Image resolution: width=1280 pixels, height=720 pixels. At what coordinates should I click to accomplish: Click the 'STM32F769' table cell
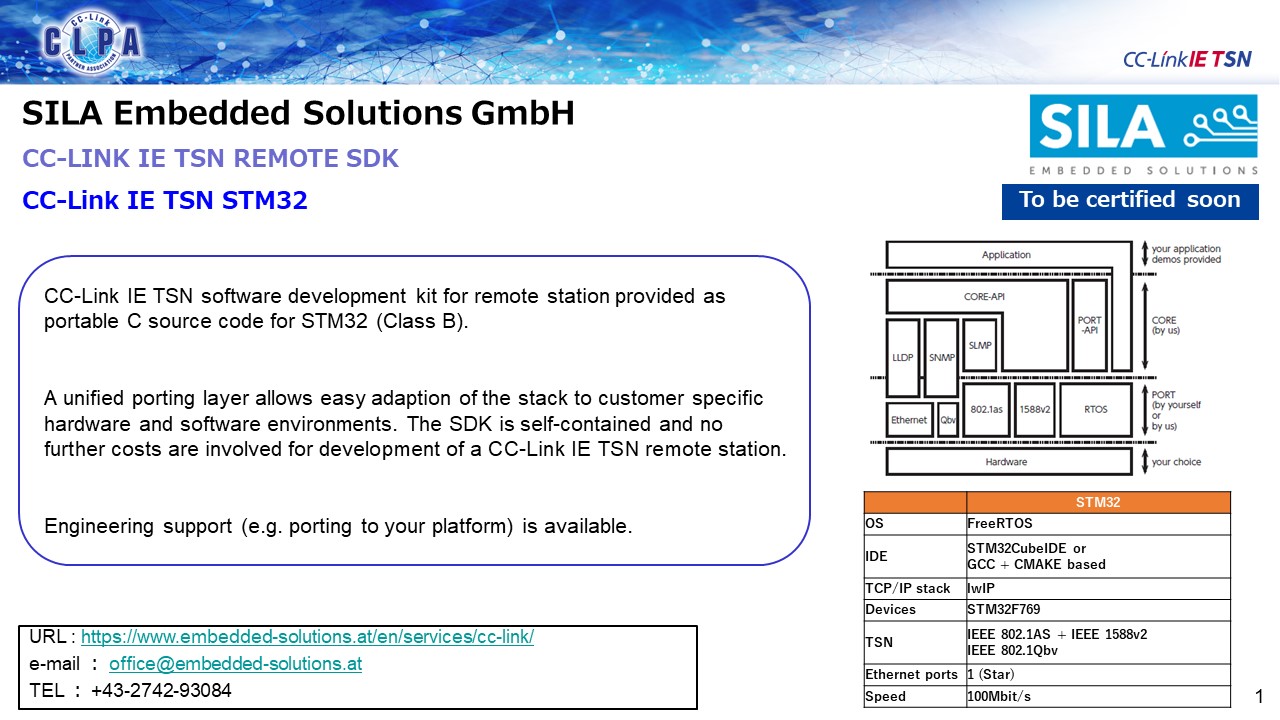click(1098, 609)
